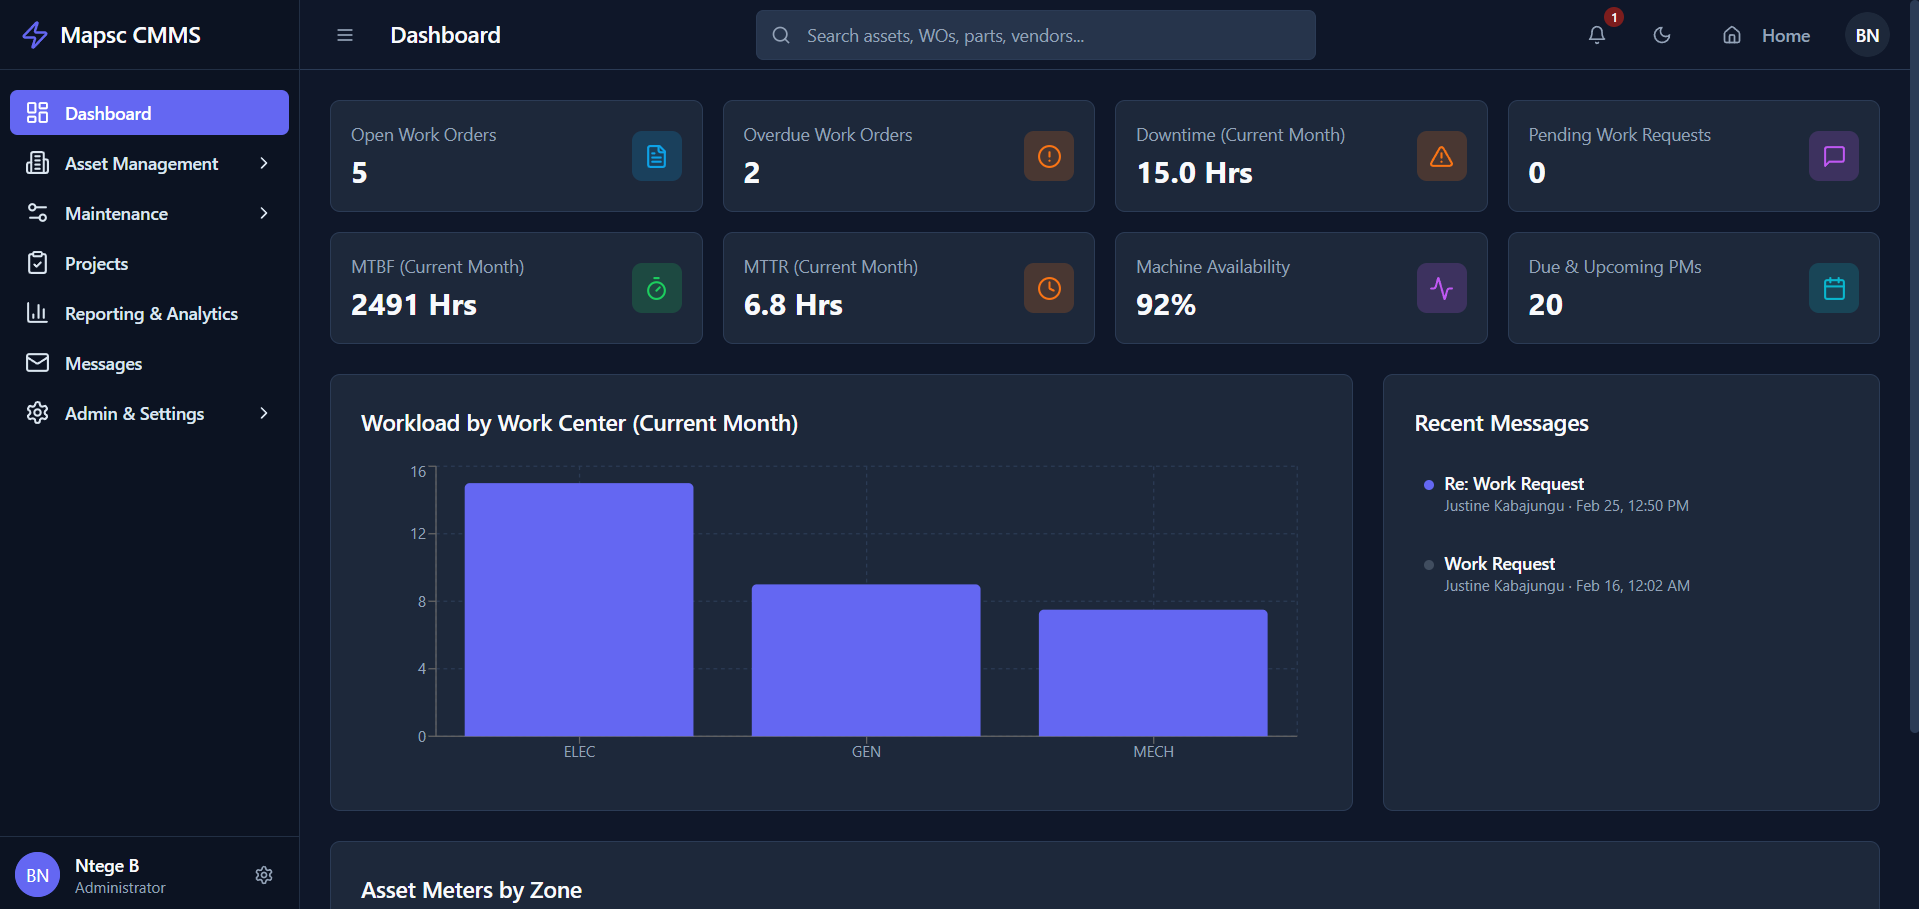The width and height of the screenshot is (1919, 909).
Task: Click the Pending Work Requests chat icon
Action: 1834,156
